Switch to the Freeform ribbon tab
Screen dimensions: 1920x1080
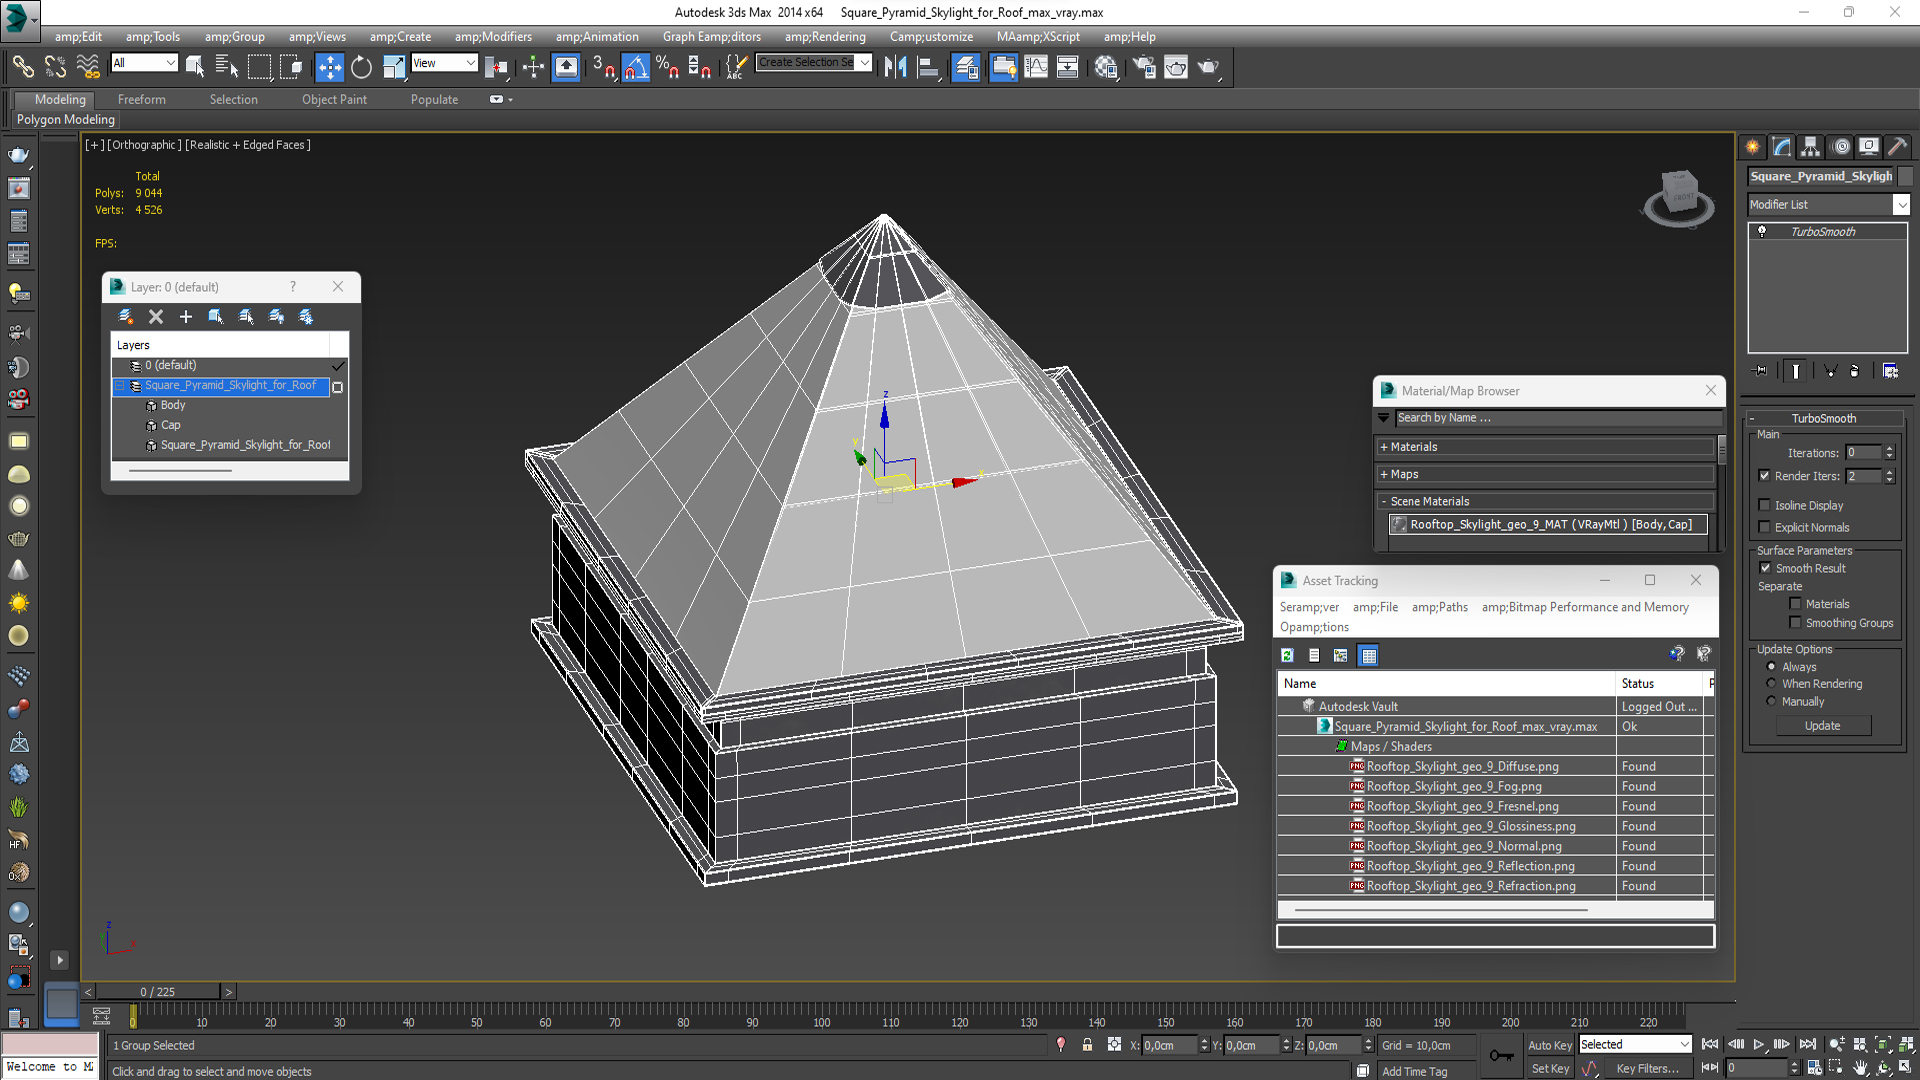click(x=141, y=100)
